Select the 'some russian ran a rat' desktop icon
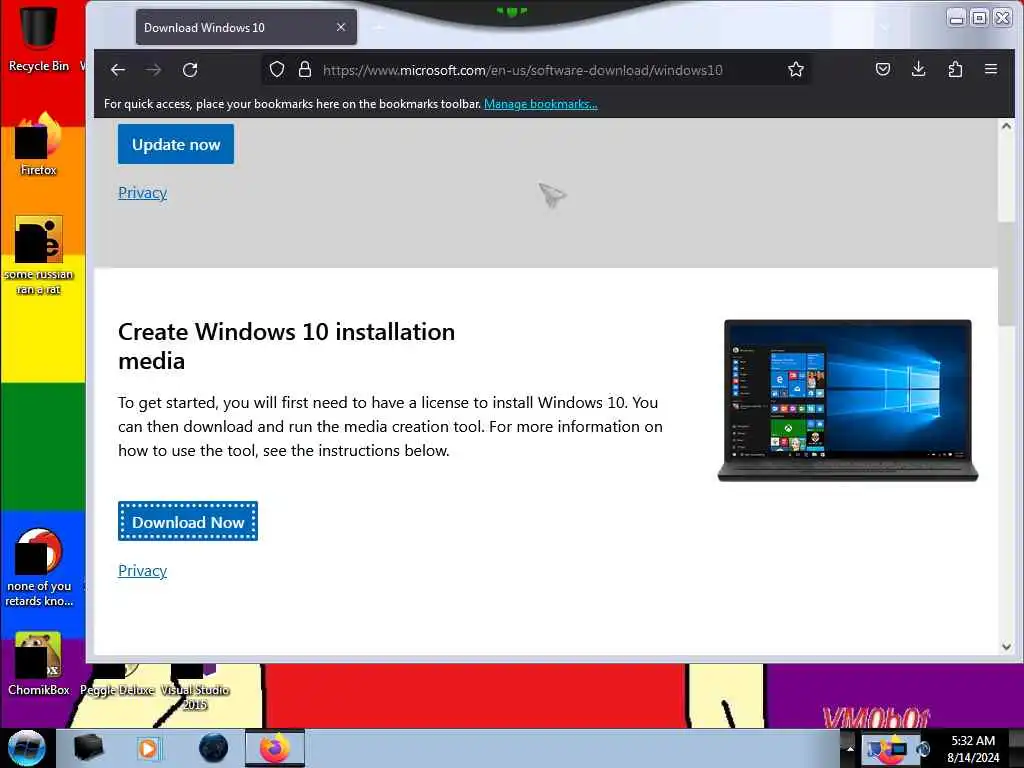 (x=38, y=255)
